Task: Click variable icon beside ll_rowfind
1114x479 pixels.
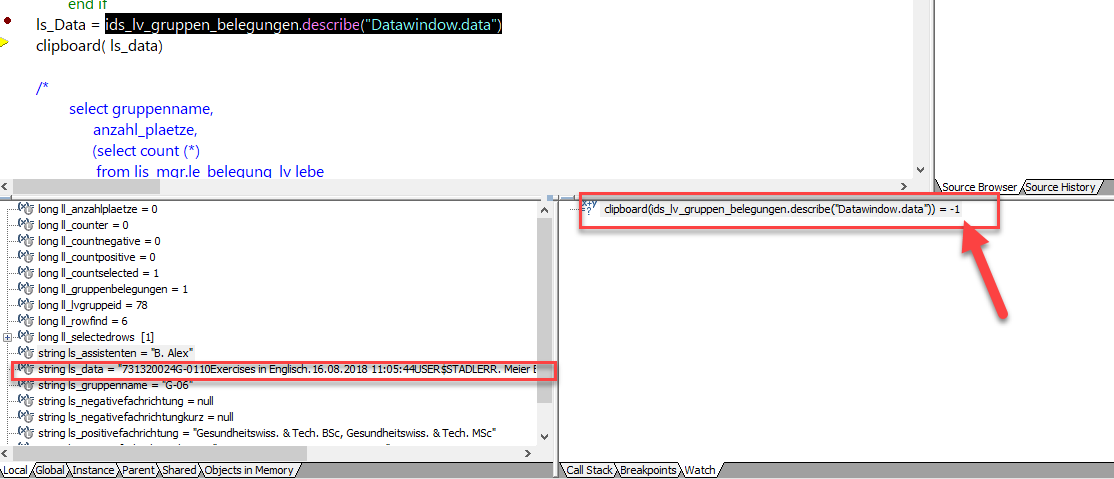Action: [26, 321]
